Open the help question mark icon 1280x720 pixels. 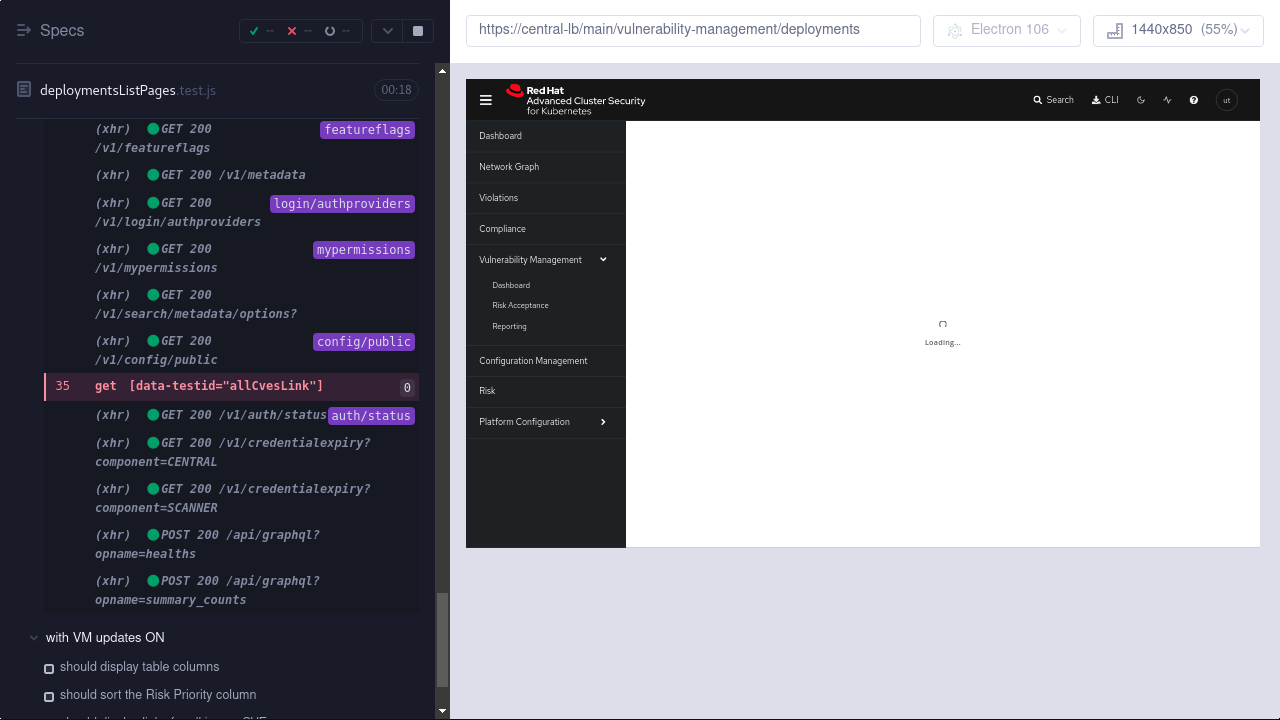pyautogui.click(x=1194, y=100)
